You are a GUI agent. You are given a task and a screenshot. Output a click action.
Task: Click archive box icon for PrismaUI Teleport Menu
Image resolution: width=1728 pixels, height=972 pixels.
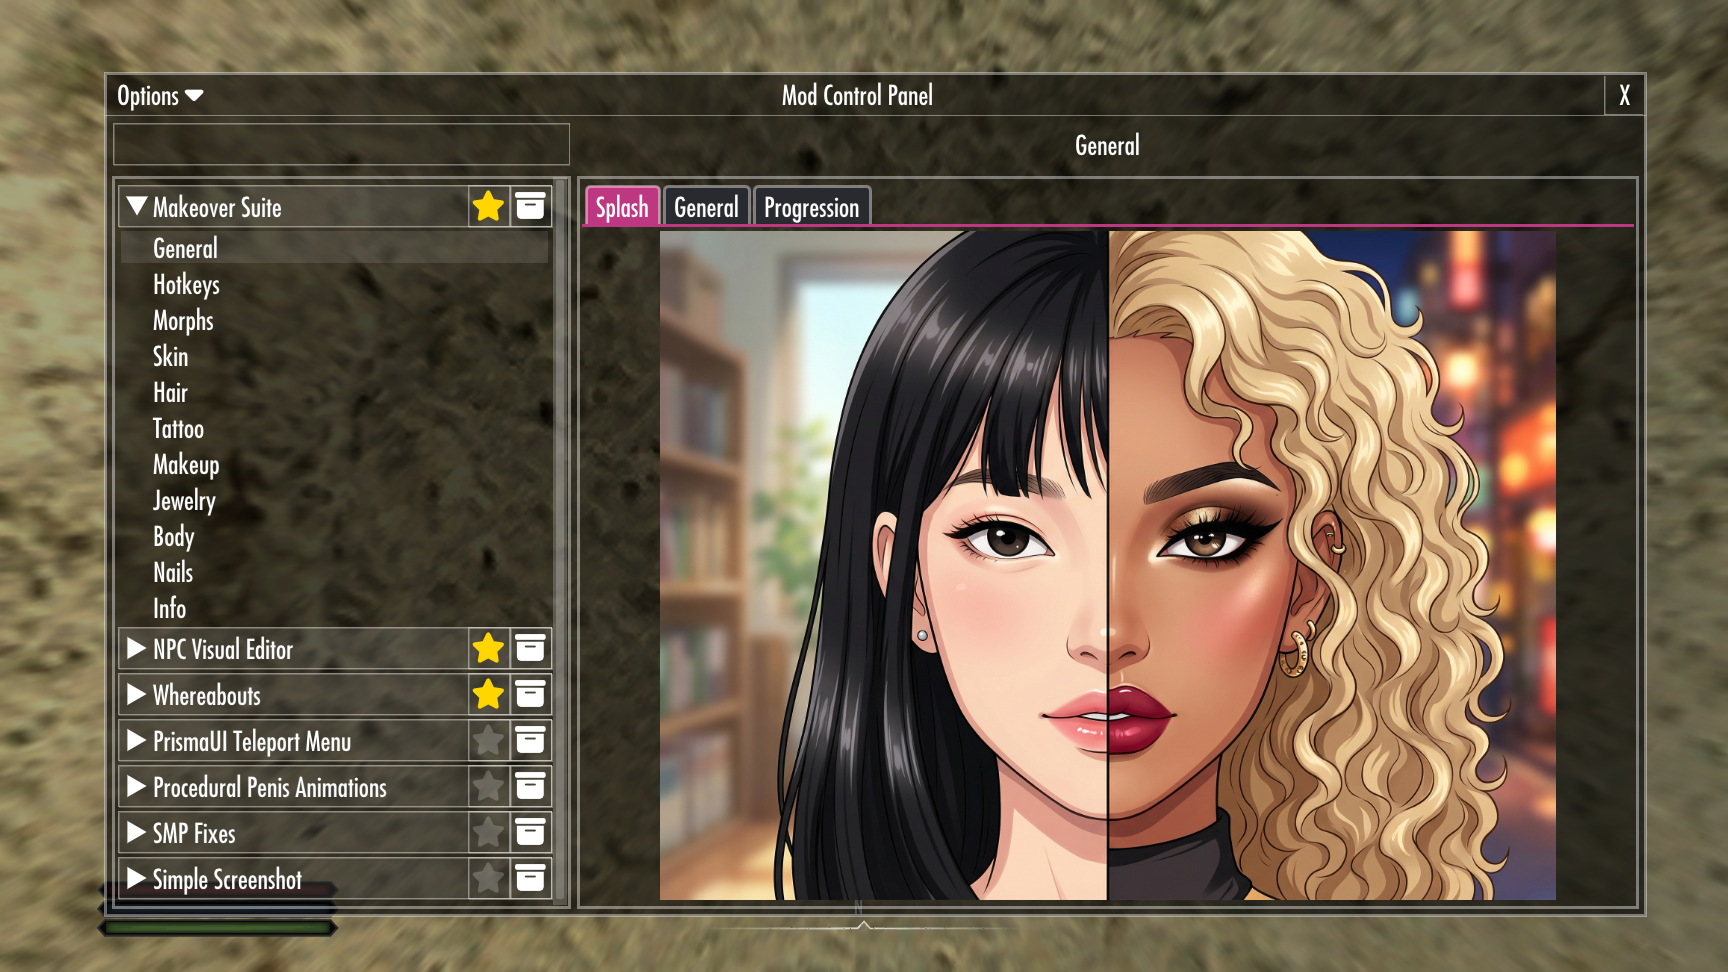click(x=530, y=741)
